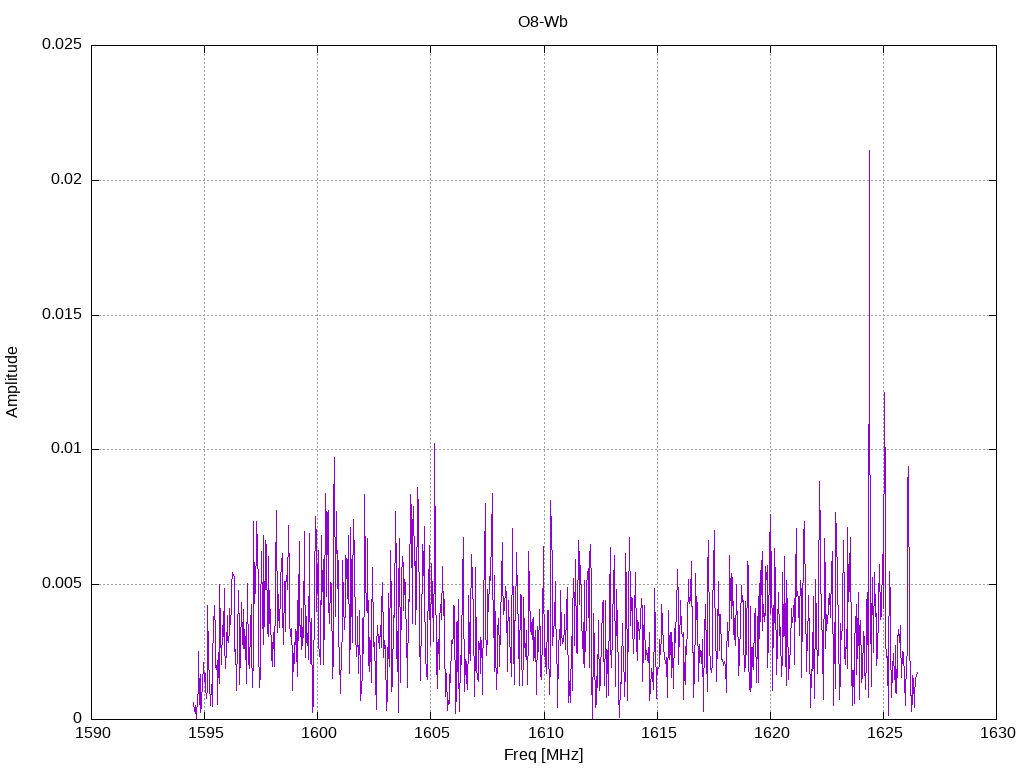Viewport: 1024px width, 768px height.
Task: Click the 1605 x-axis tick label
Action: click(432, 733)
